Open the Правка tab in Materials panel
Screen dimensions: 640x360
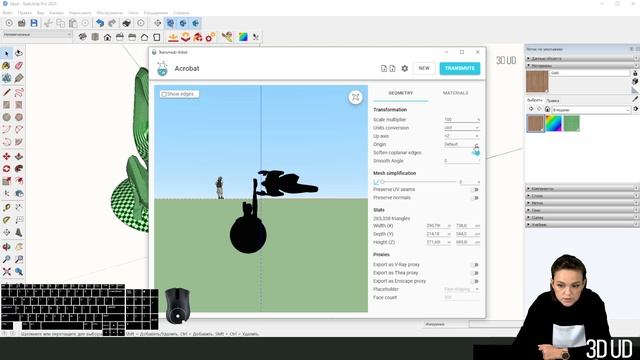(x=553, y=100)
